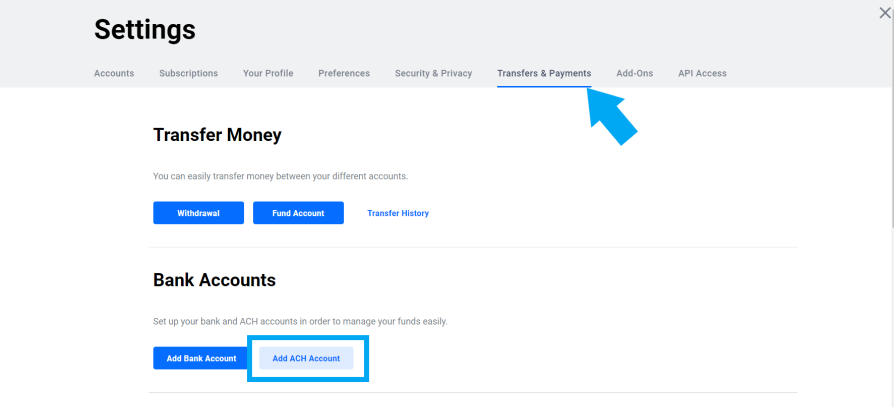
Task: Select the Preferences tab
Action: [344, 74]
